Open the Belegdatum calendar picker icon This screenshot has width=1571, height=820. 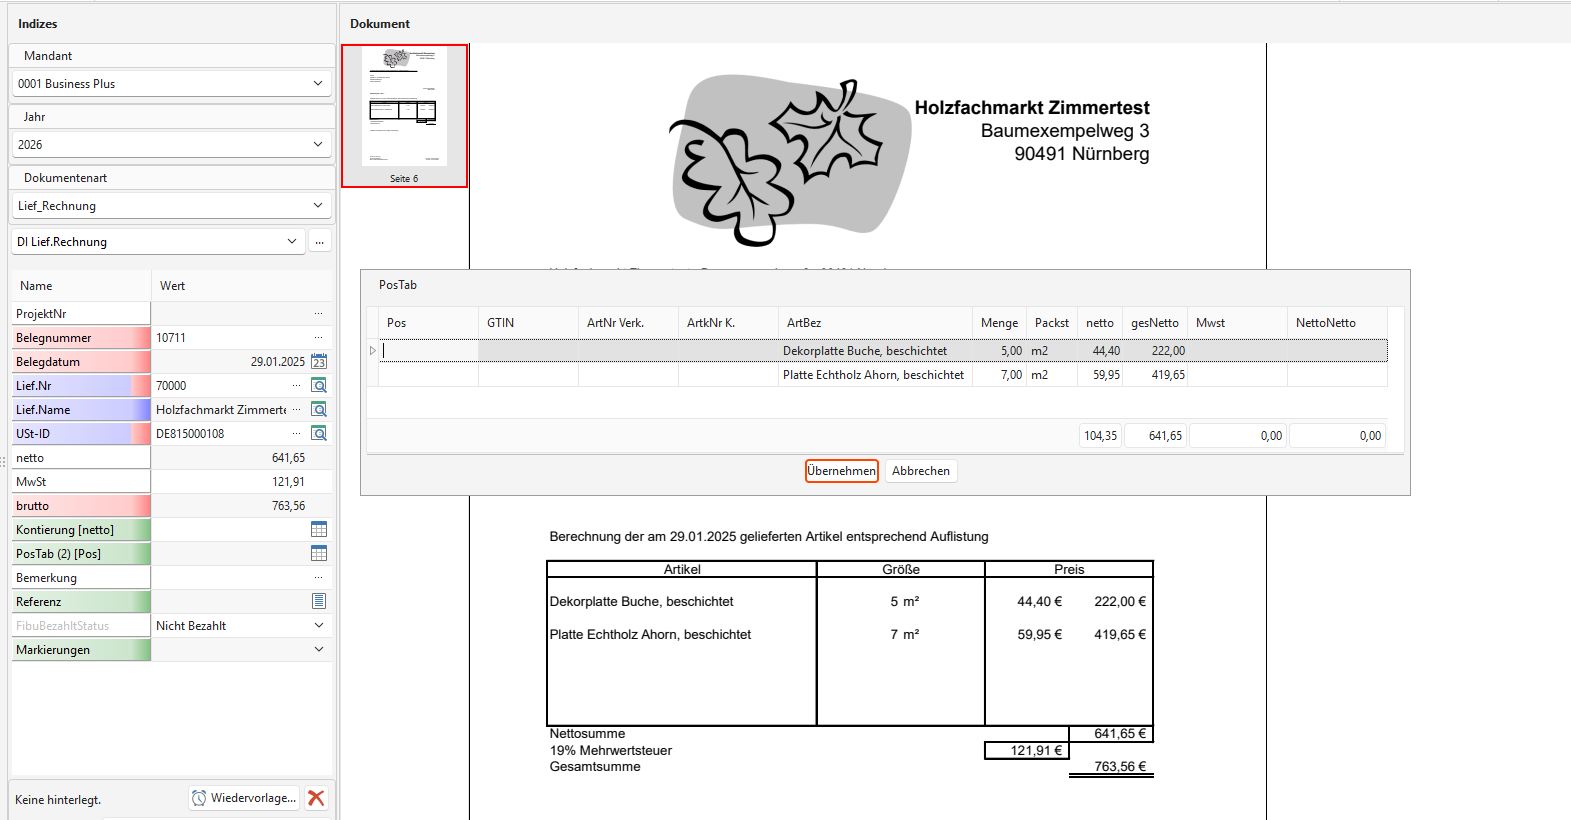(319, 361)
